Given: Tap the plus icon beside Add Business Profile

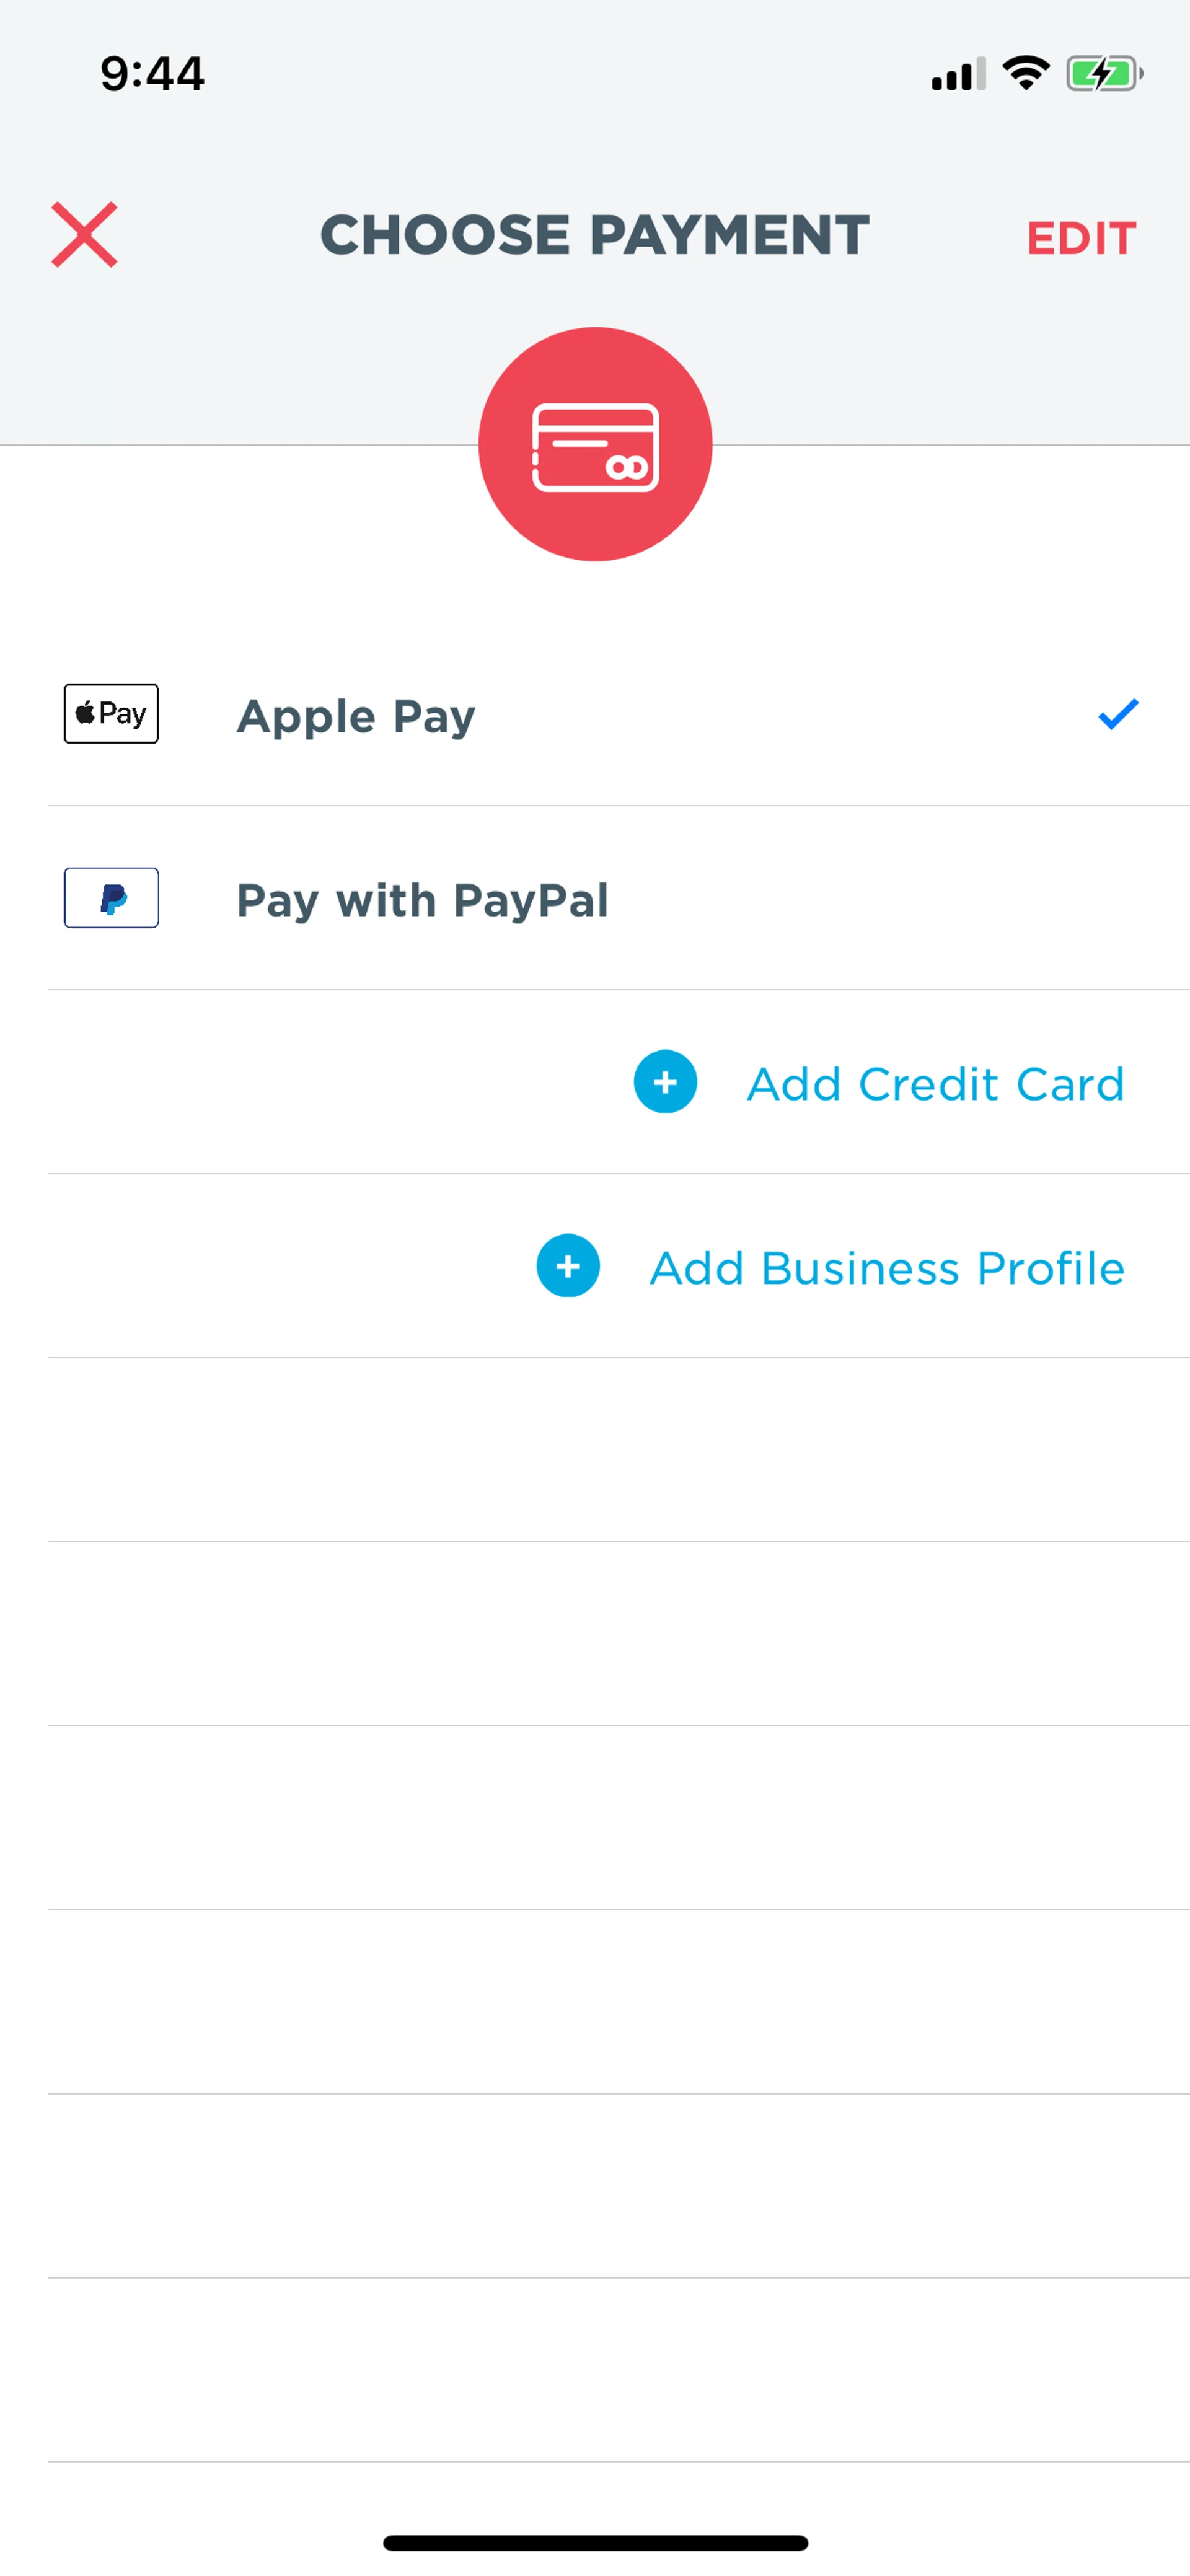Looking at the screenshot, I should point(568,1266).
